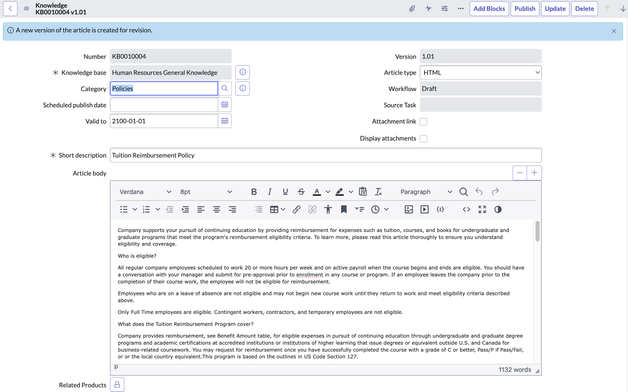Open calendar picker for Valid to
Screen dimensions: 628x392
225,121
